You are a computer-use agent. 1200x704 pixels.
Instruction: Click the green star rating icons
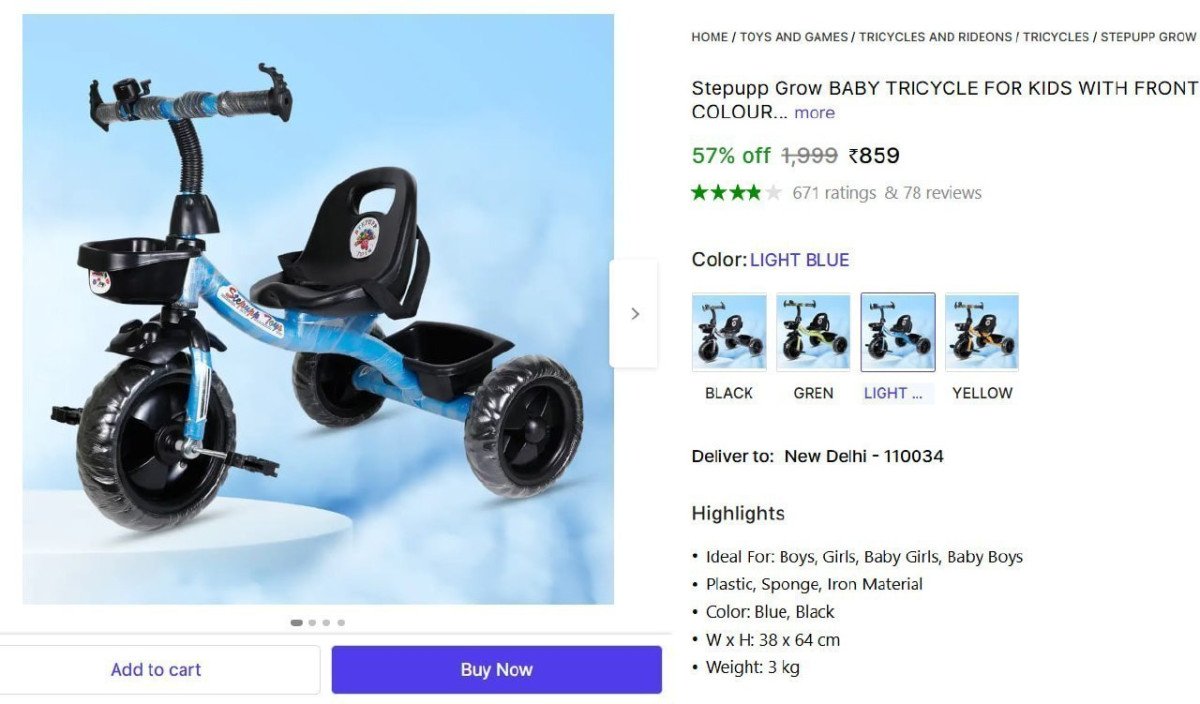pyautogui.click(x=736, y=193)
